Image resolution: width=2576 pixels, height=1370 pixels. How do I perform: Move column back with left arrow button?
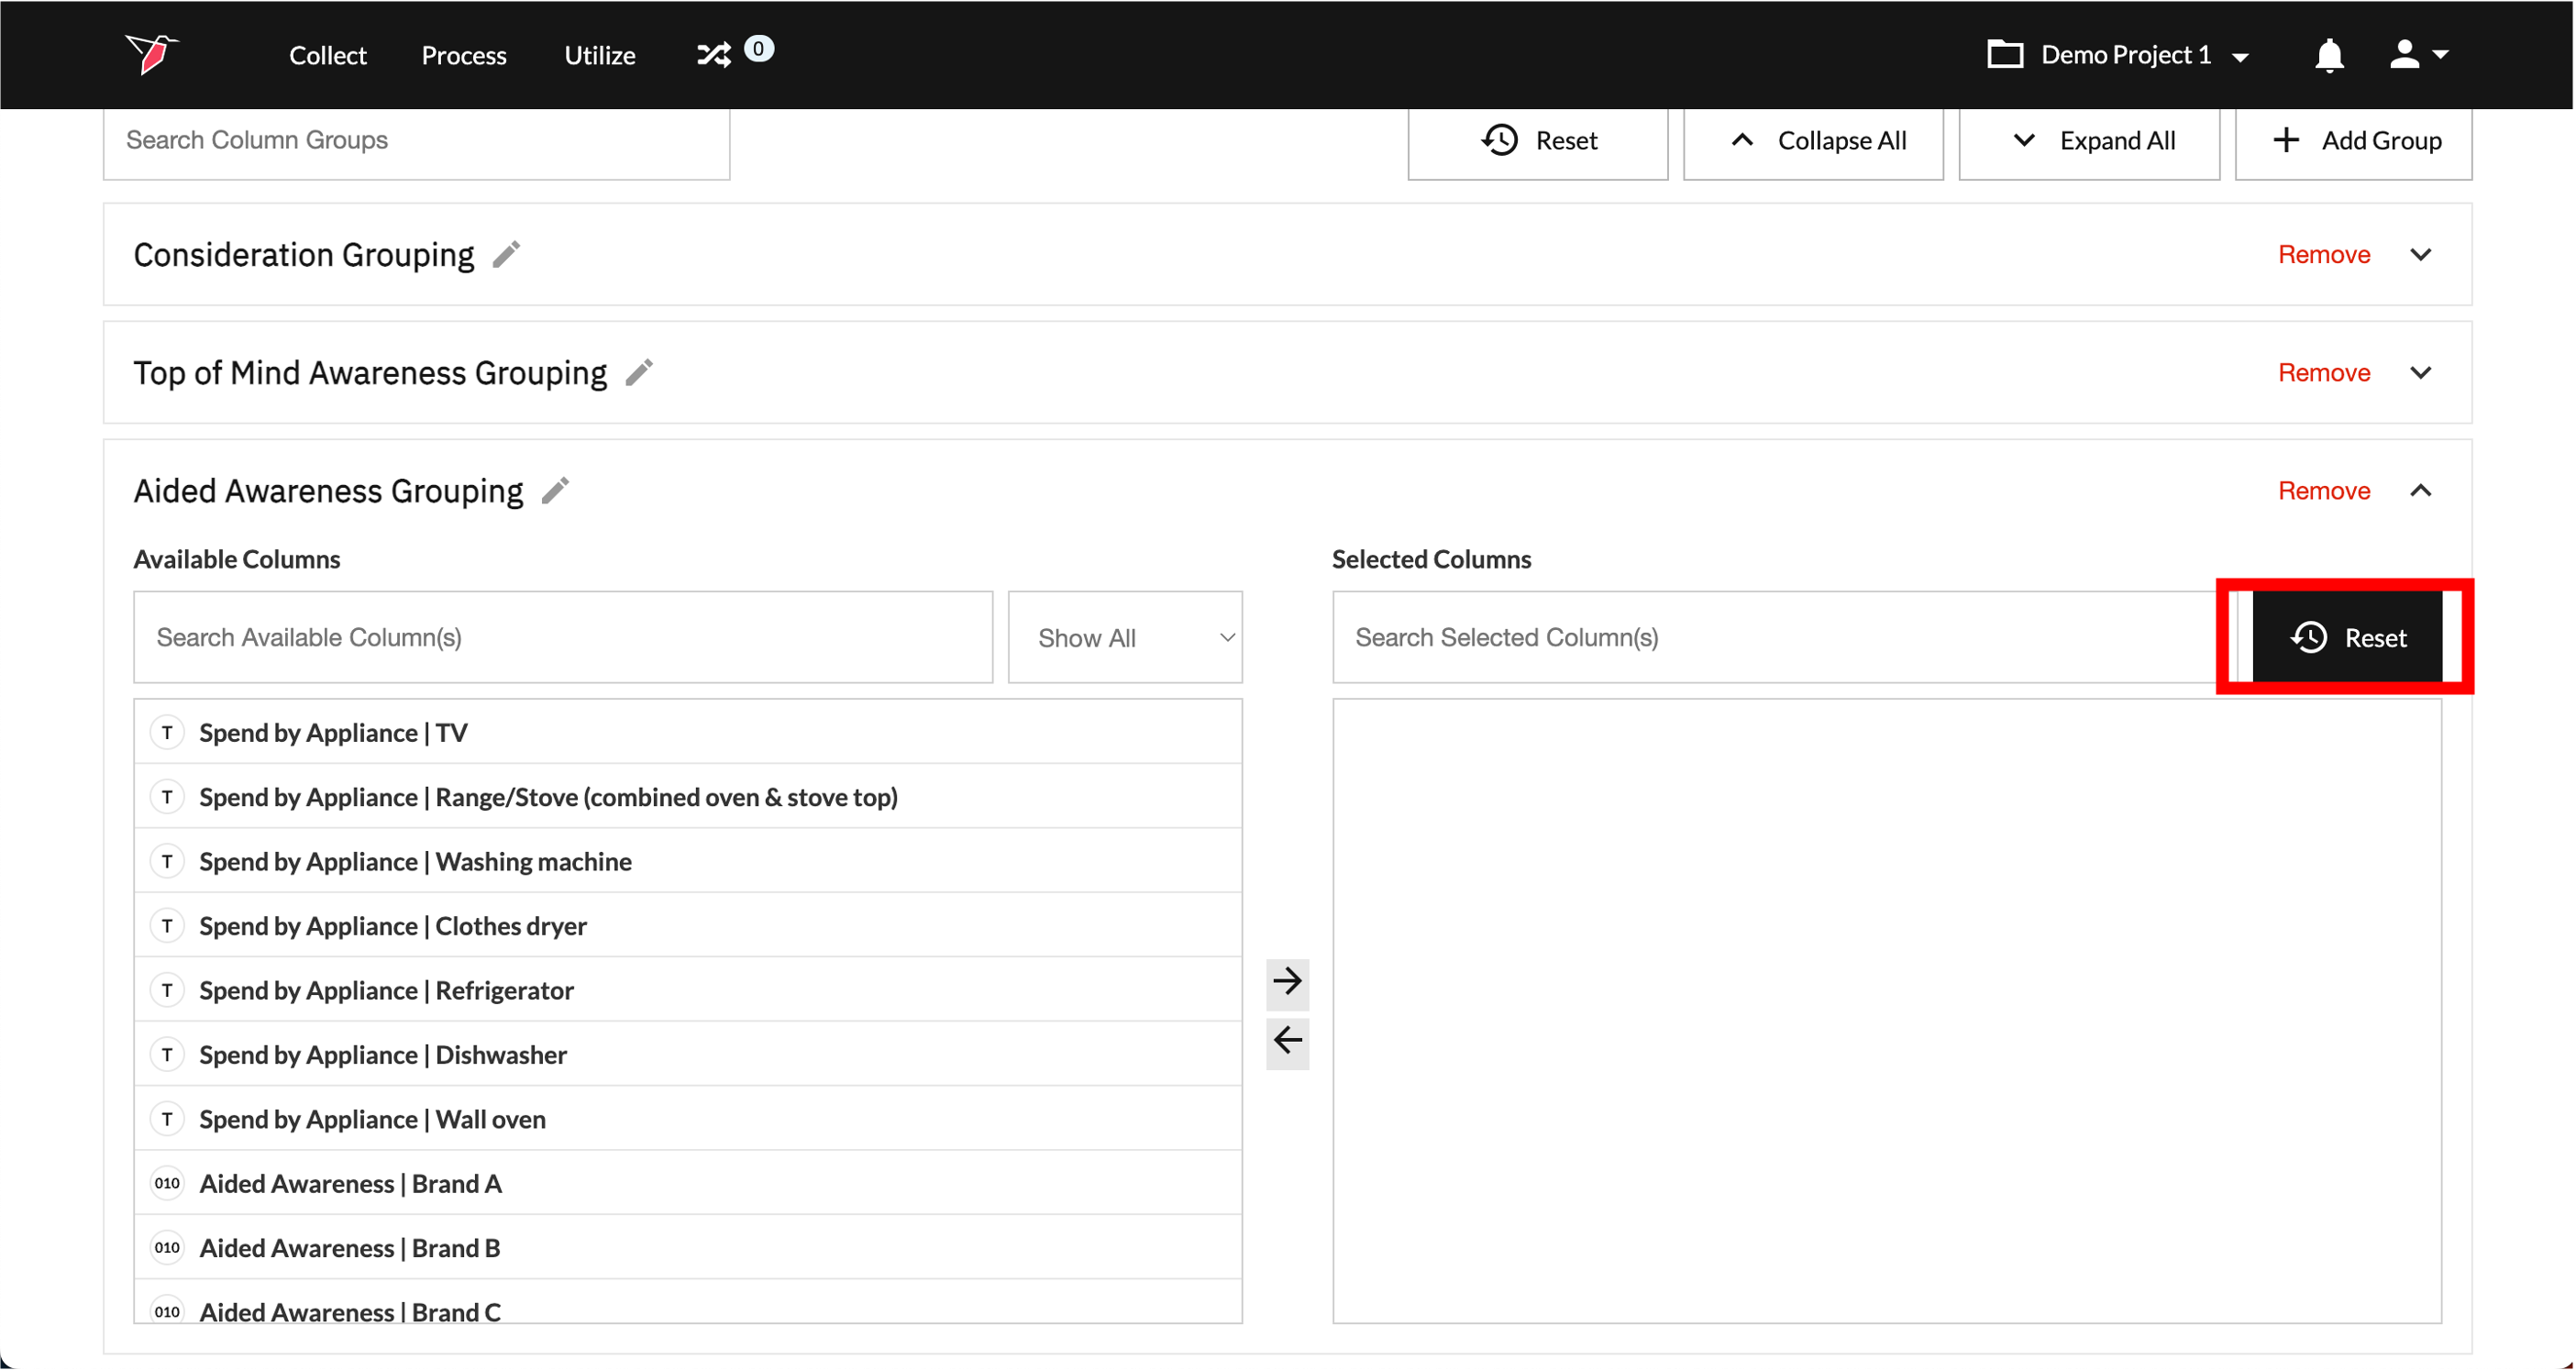1287,1041
